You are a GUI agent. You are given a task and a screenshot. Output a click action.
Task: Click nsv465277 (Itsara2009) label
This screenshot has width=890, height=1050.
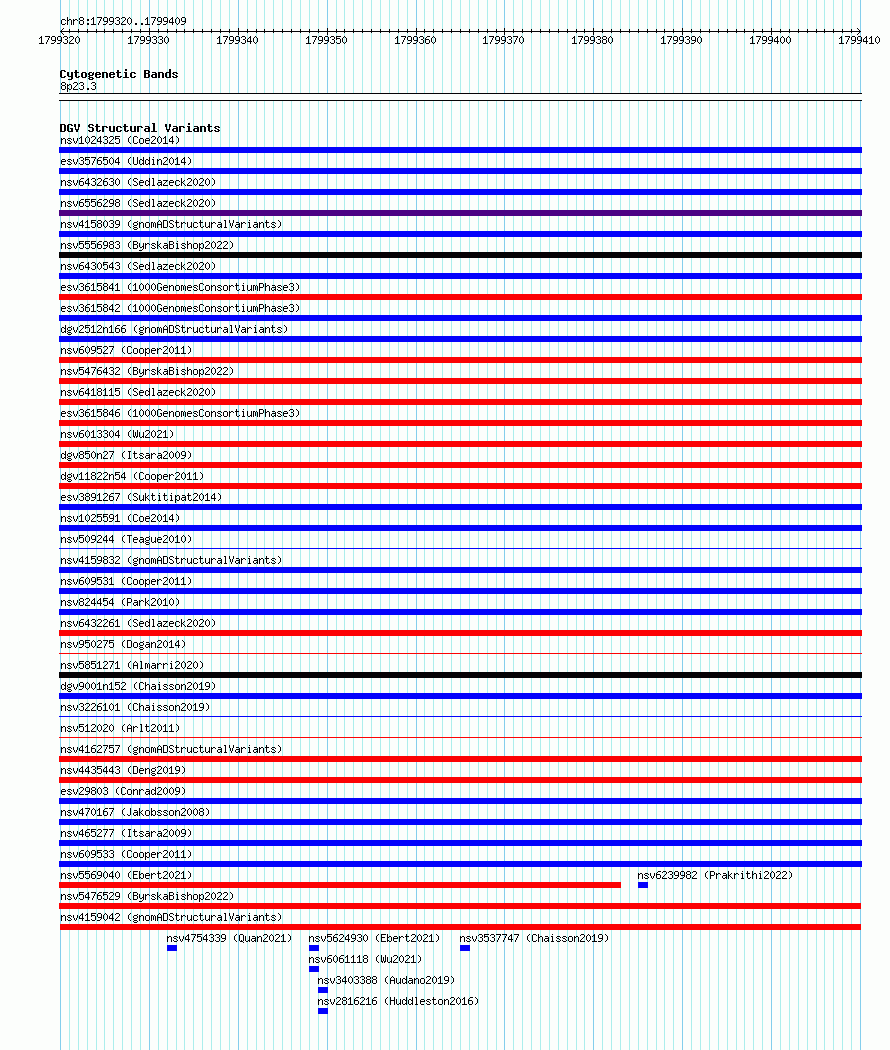(x=126, y=833)
